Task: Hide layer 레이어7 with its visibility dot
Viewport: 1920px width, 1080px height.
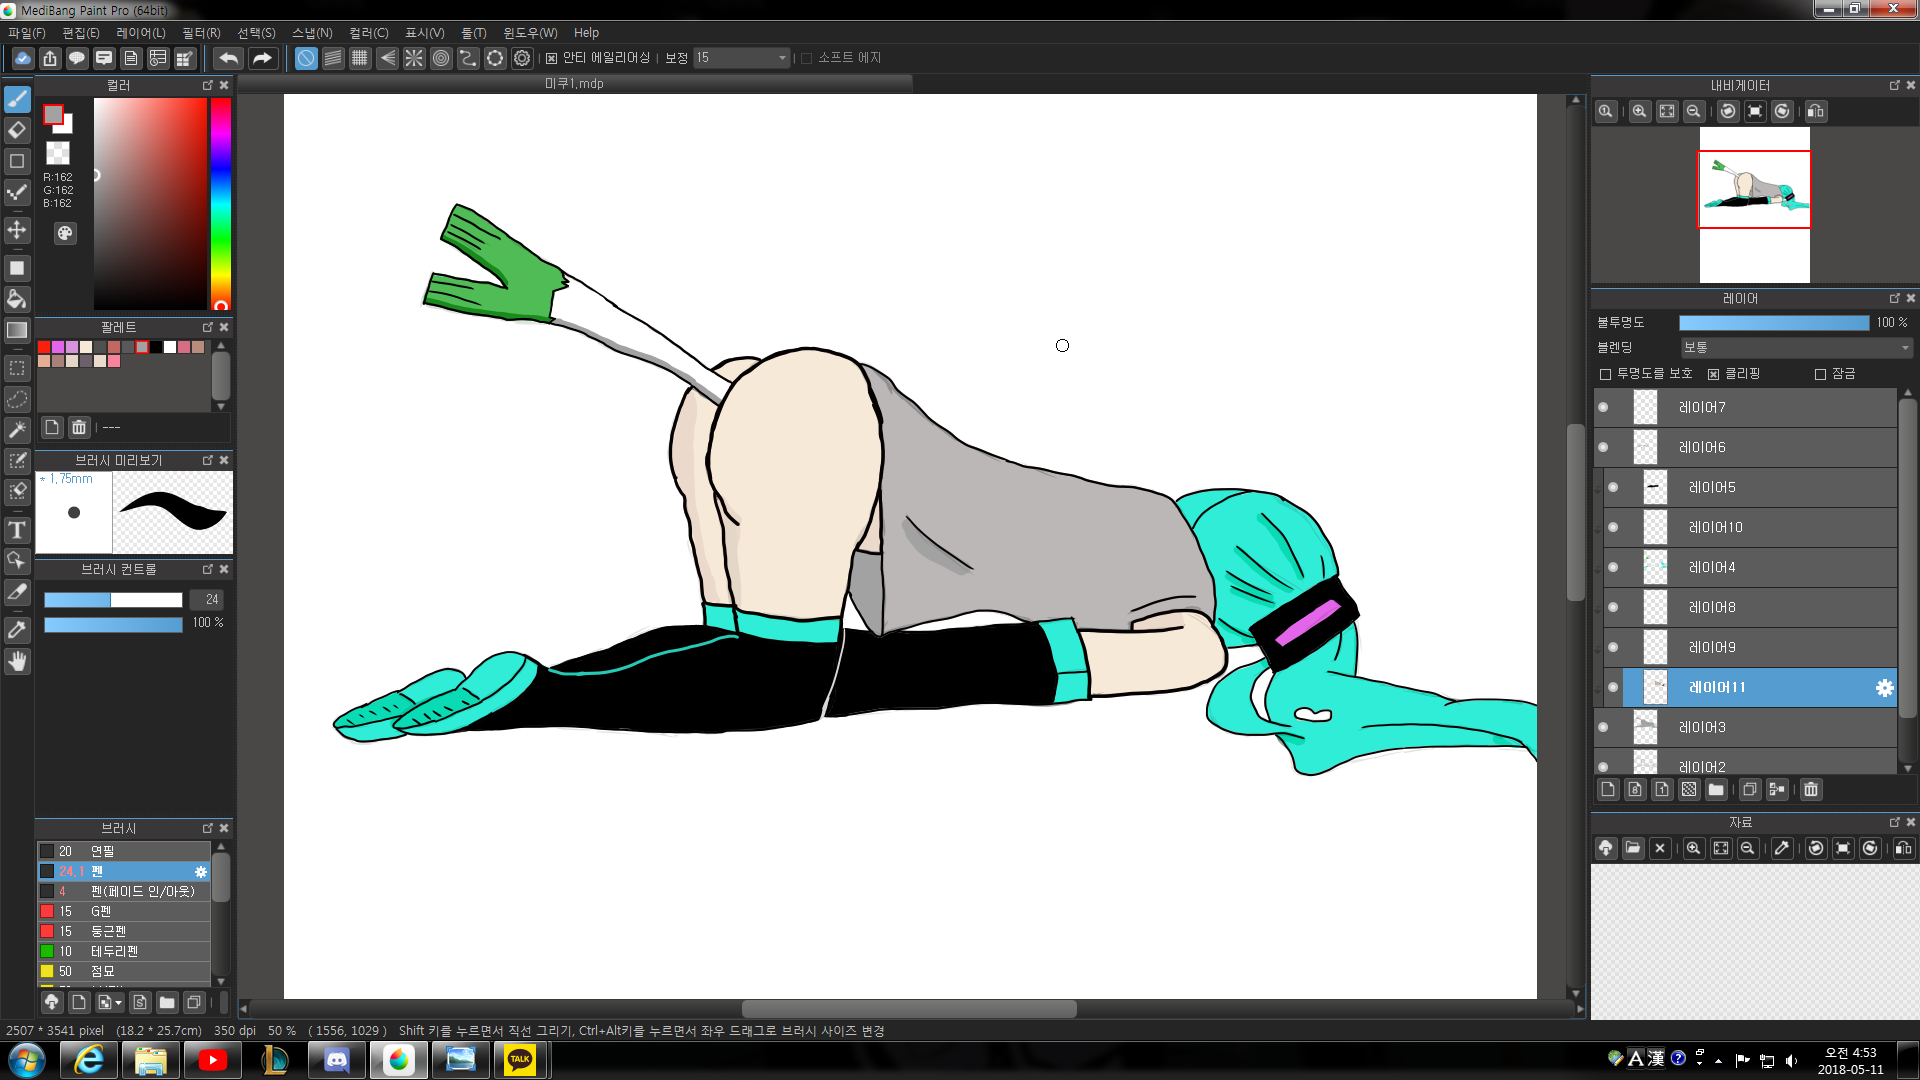Action: tap(1603, 407)
